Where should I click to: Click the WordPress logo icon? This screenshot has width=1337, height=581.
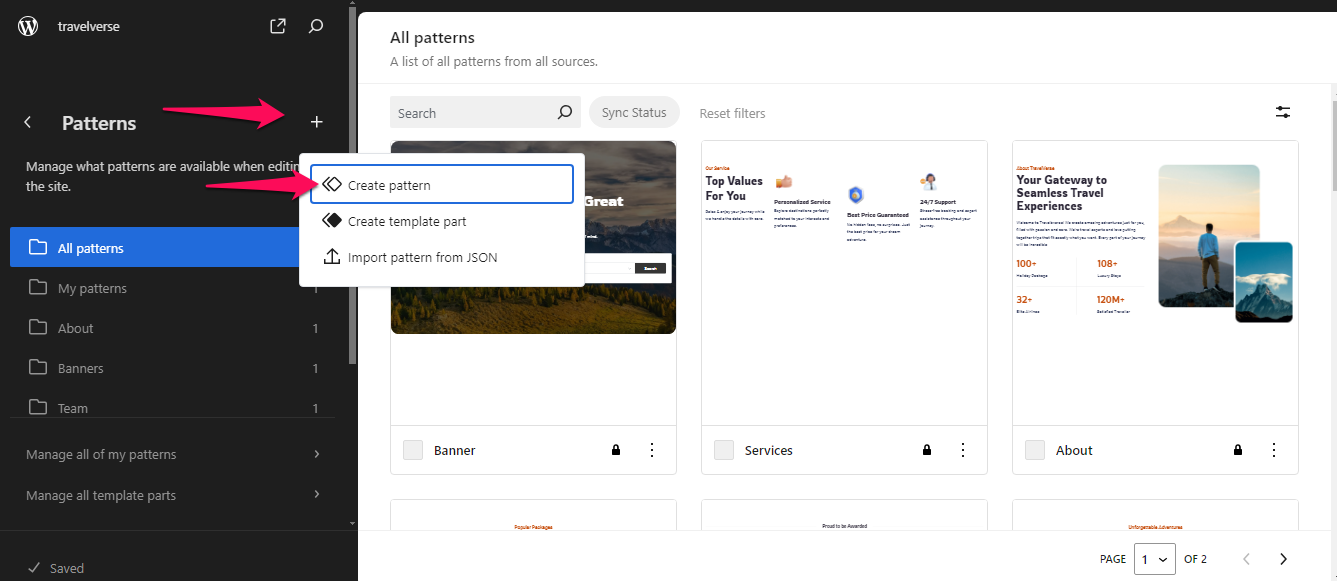[x=27, y=26]
